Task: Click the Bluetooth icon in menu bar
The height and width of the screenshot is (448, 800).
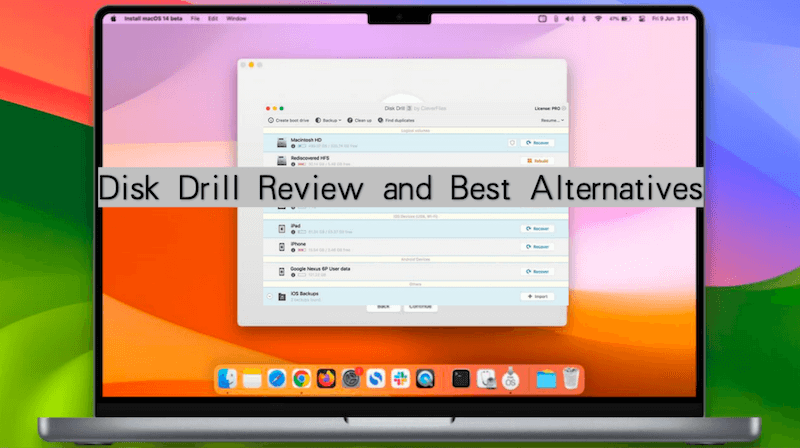Action: (x=584, y=18)
